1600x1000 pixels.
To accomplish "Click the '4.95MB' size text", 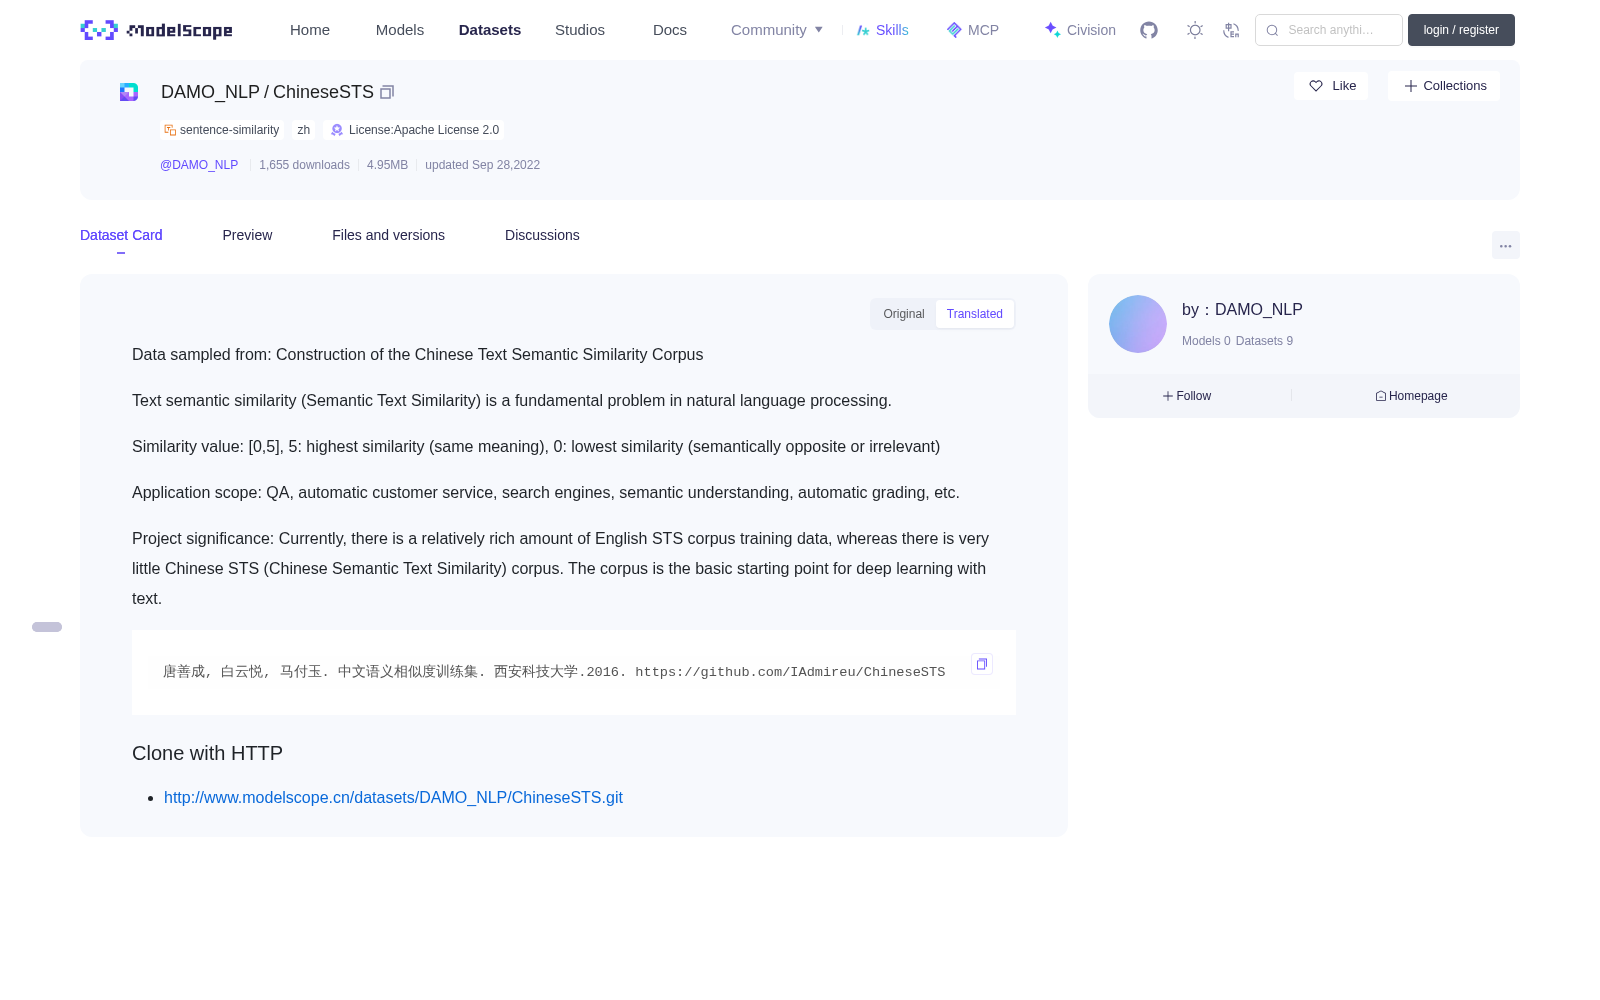I will pyautogui.click(x=387, y=165).
